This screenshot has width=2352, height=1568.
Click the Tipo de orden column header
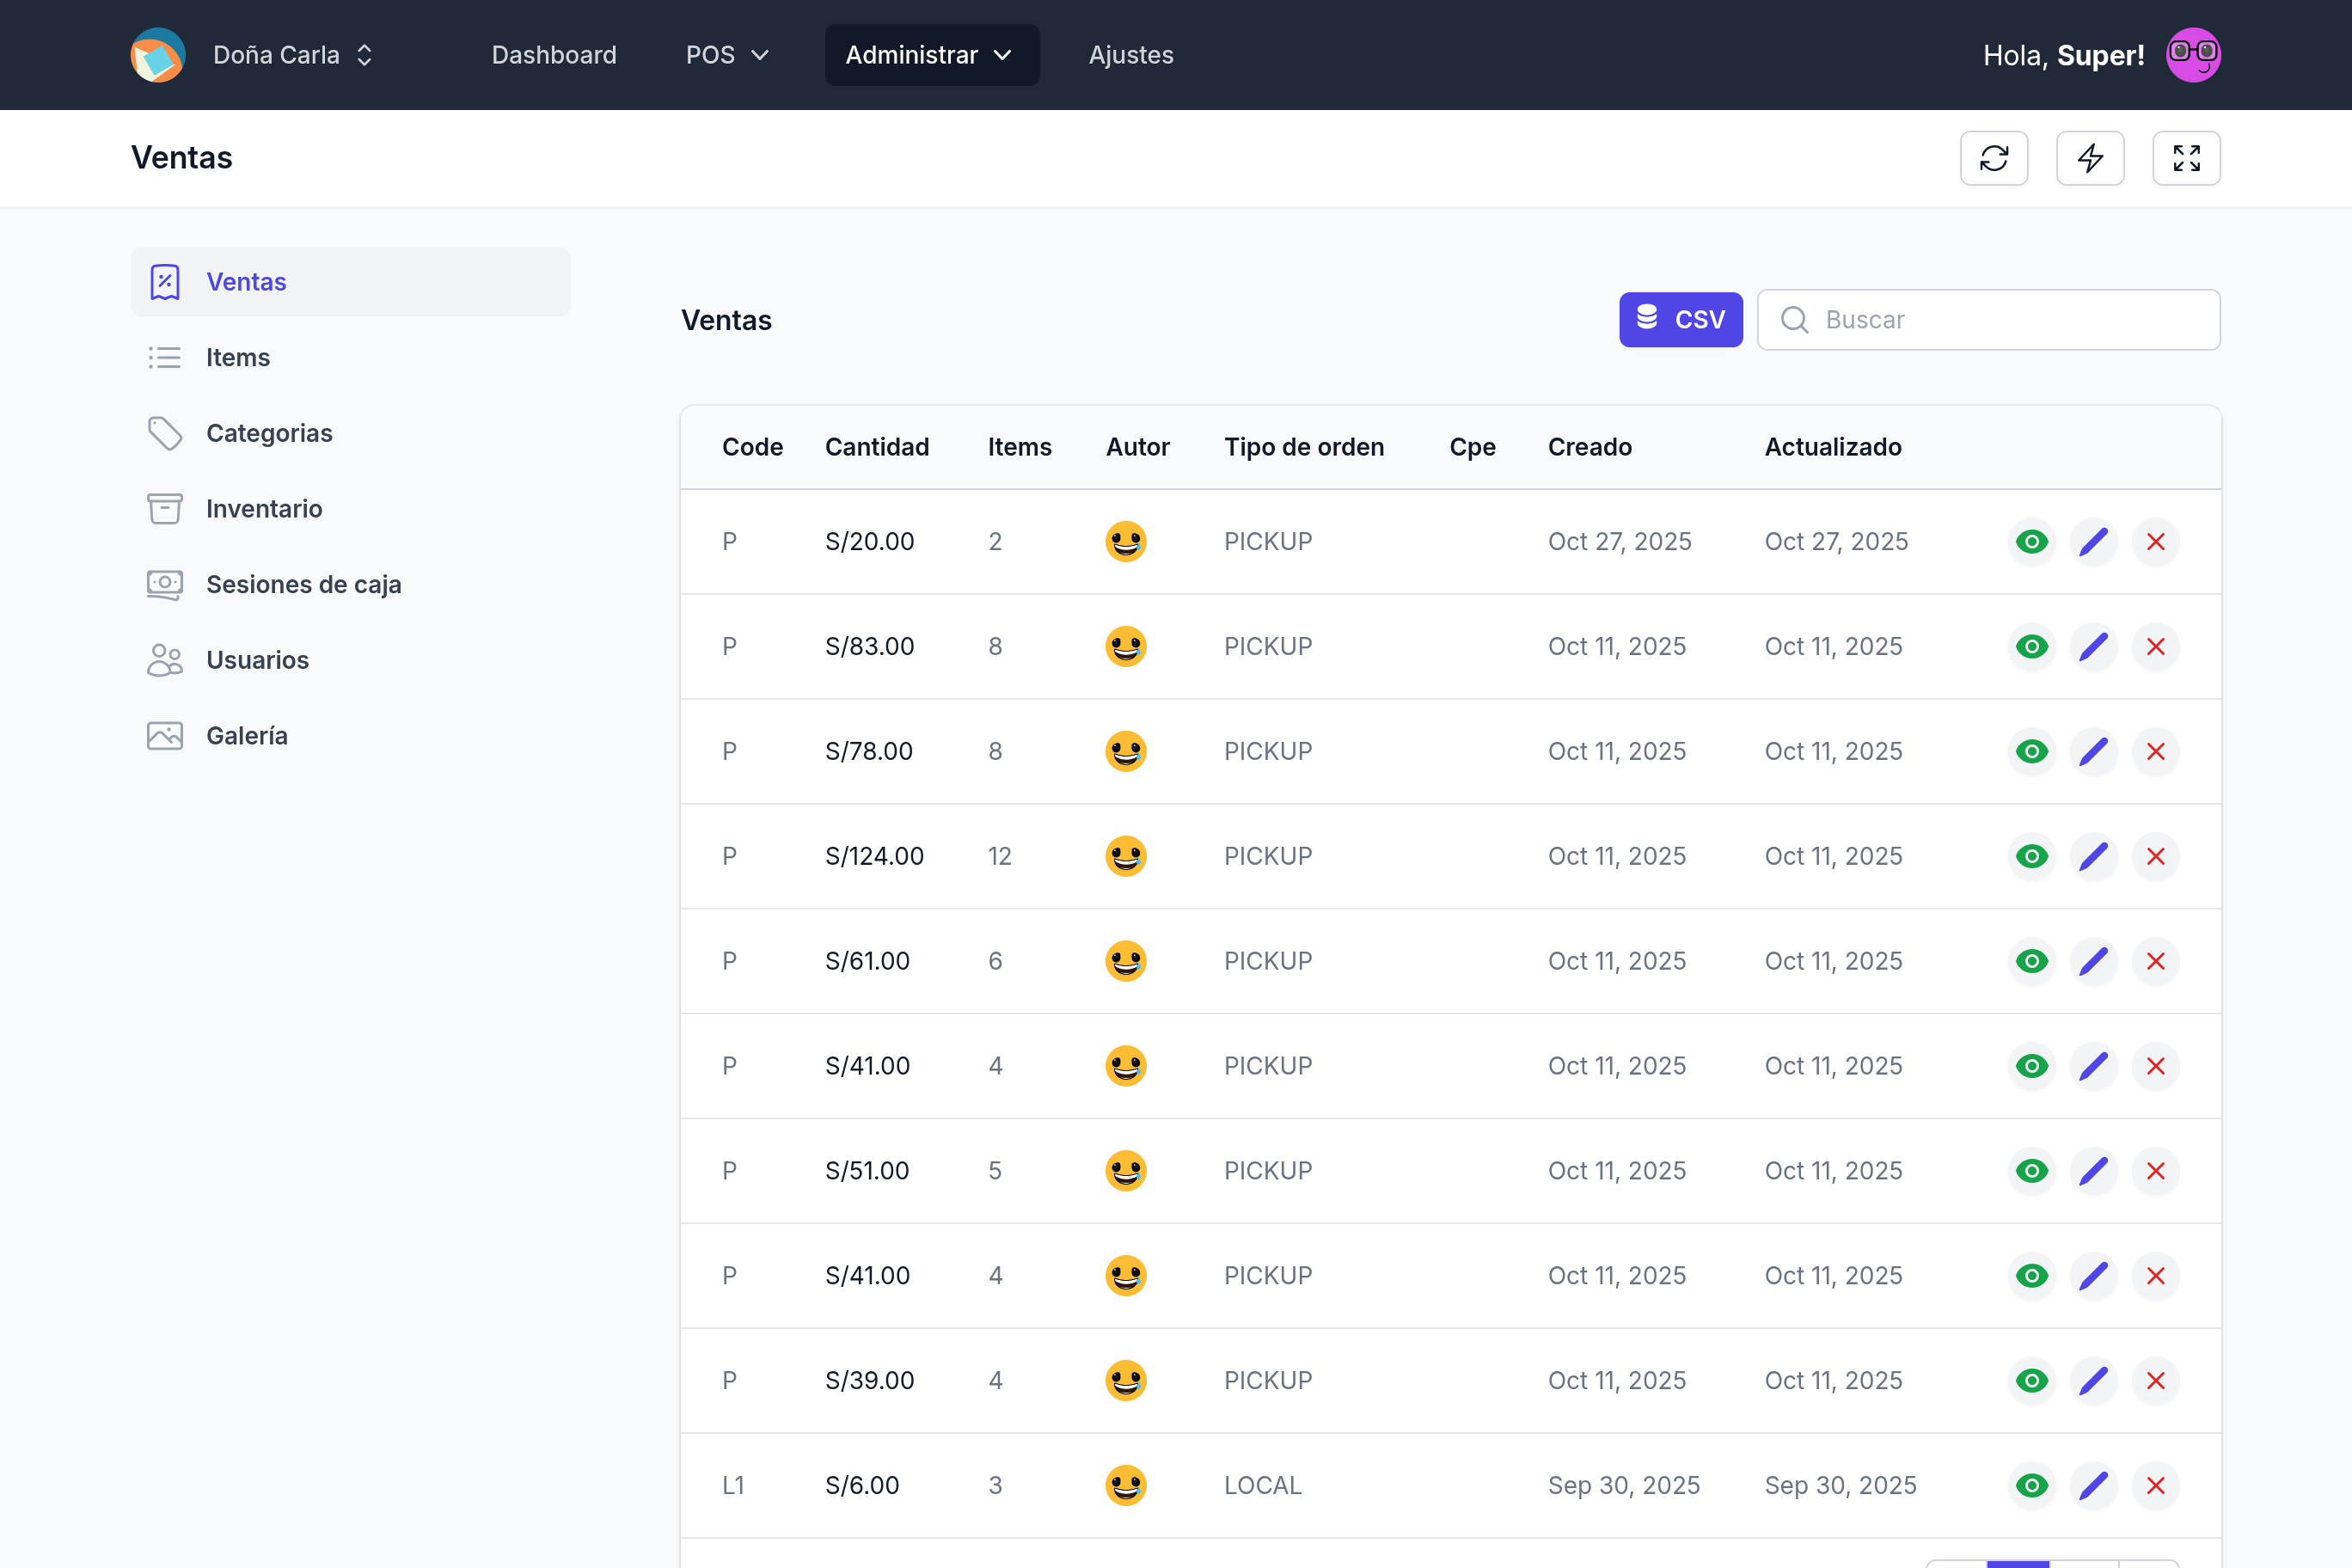pyautogui.click(x=1304, y=447)
